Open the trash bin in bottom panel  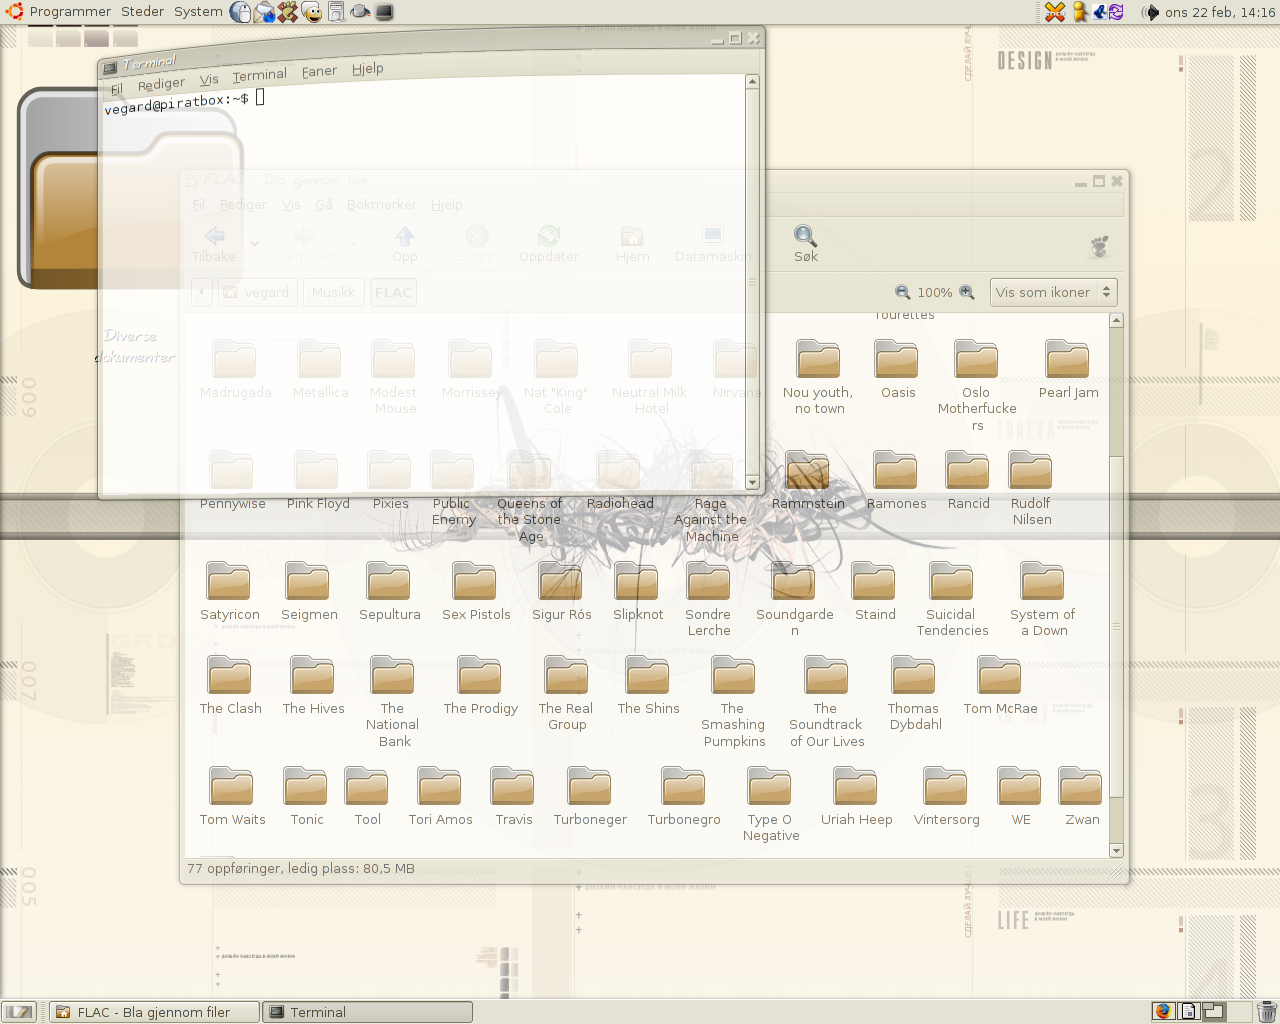(x=1266, y=1011)
